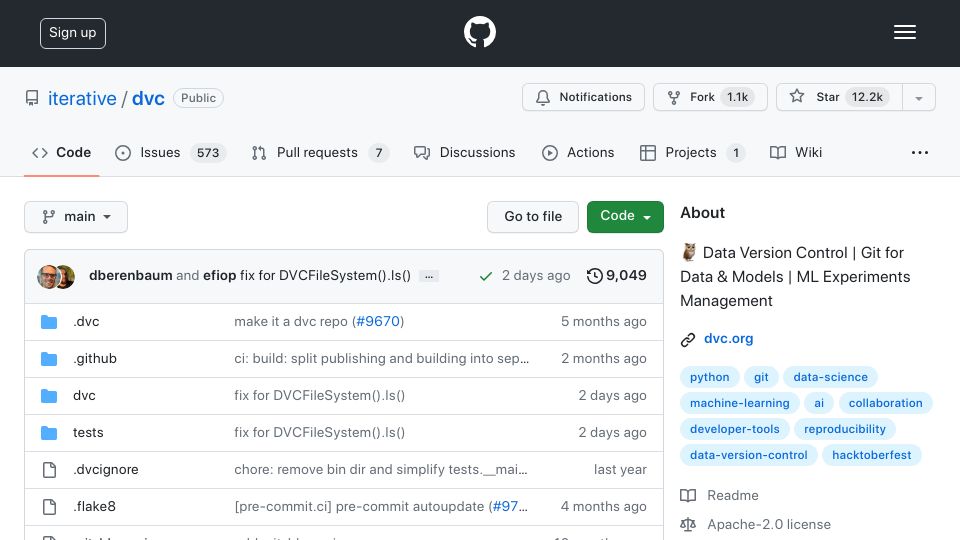Open the iterative owner link

(x=82, y=99)
